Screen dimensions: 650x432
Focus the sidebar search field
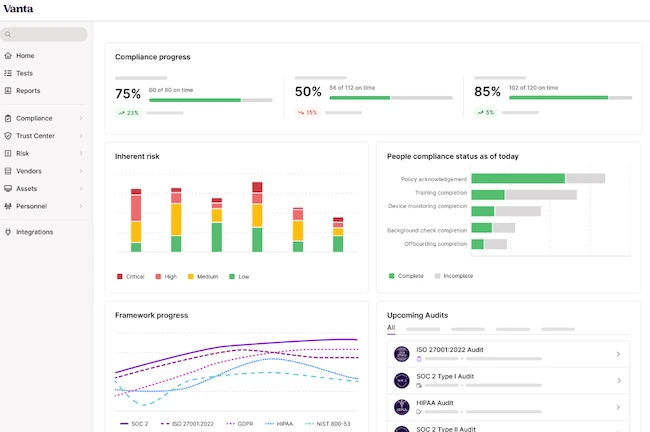coord(44,34)
